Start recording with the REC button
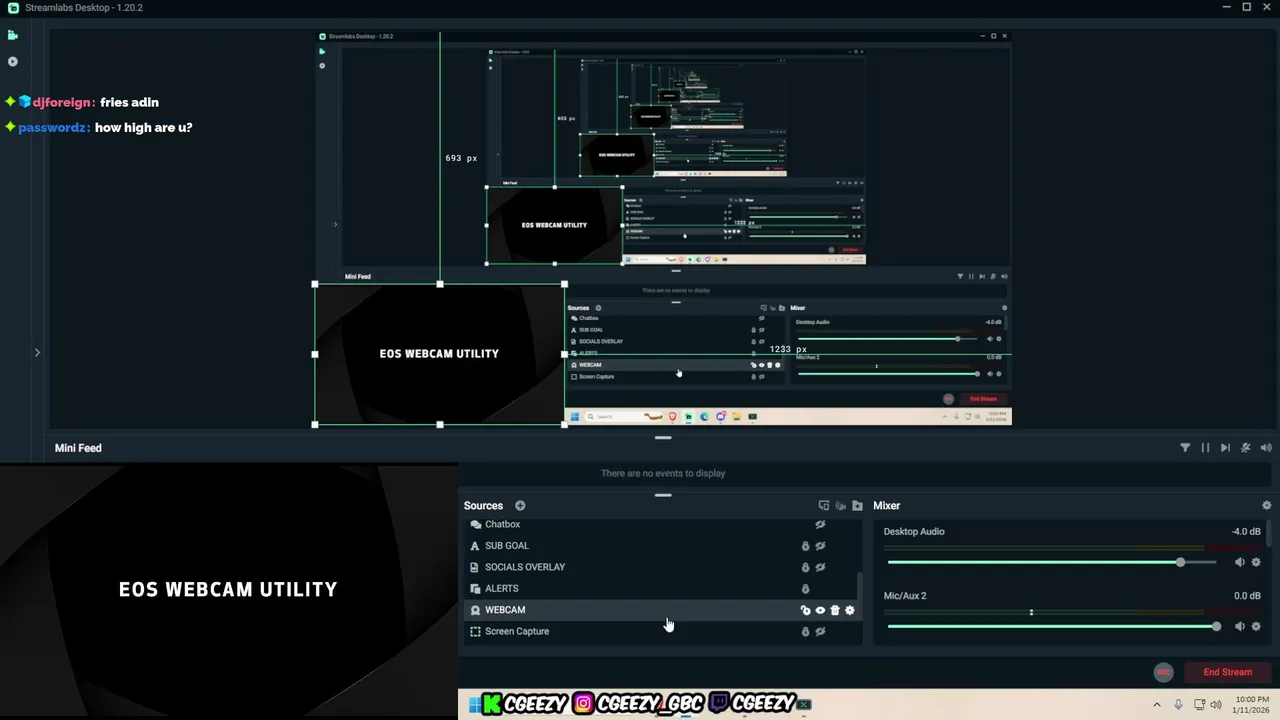The height and width of the screenshot is (720, 1280). coord(1163,673)
